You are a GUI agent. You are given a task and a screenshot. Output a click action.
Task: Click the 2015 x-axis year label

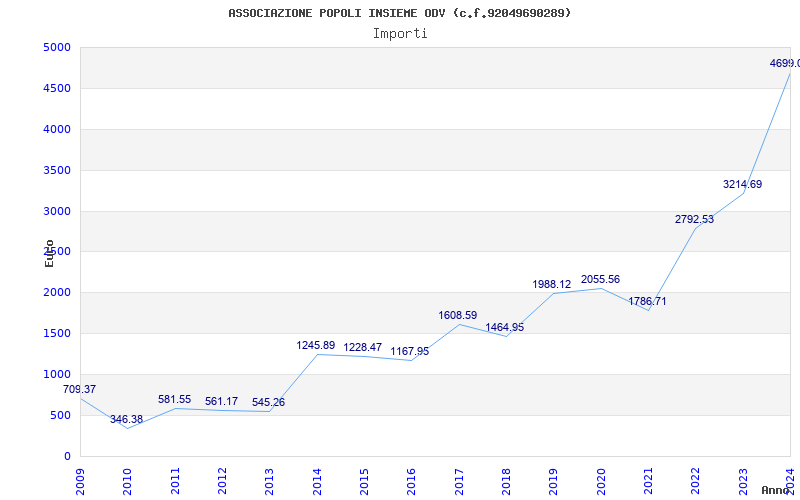pos(364,482)
